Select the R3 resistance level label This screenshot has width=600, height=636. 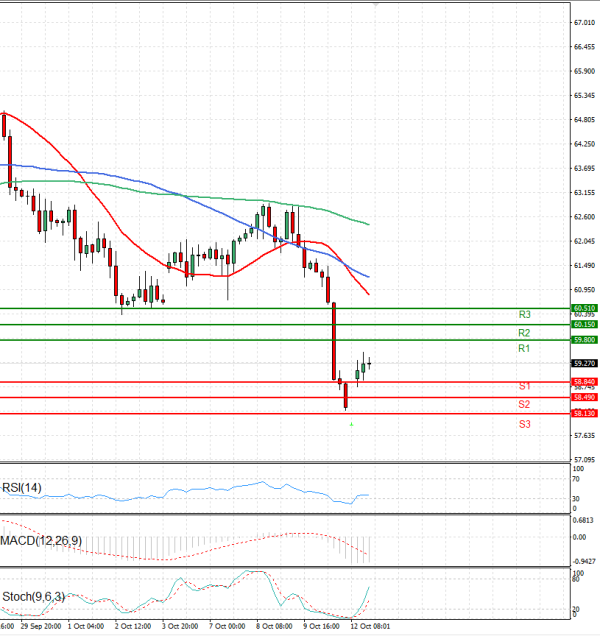point(524,314)
